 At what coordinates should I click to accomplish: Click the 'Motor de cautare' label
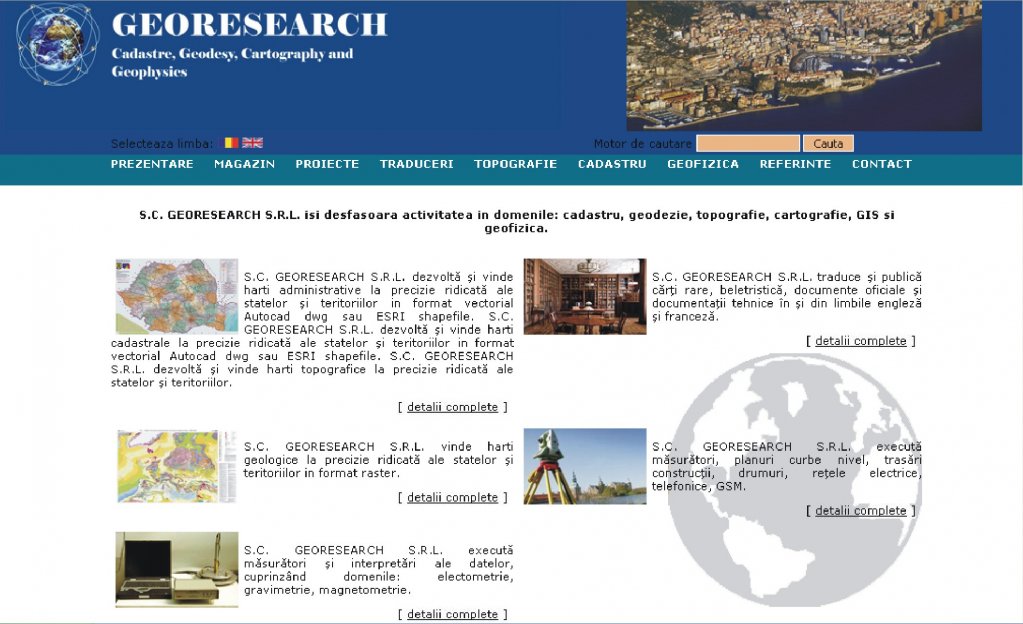pyautogui.click(x=643, y=144)
